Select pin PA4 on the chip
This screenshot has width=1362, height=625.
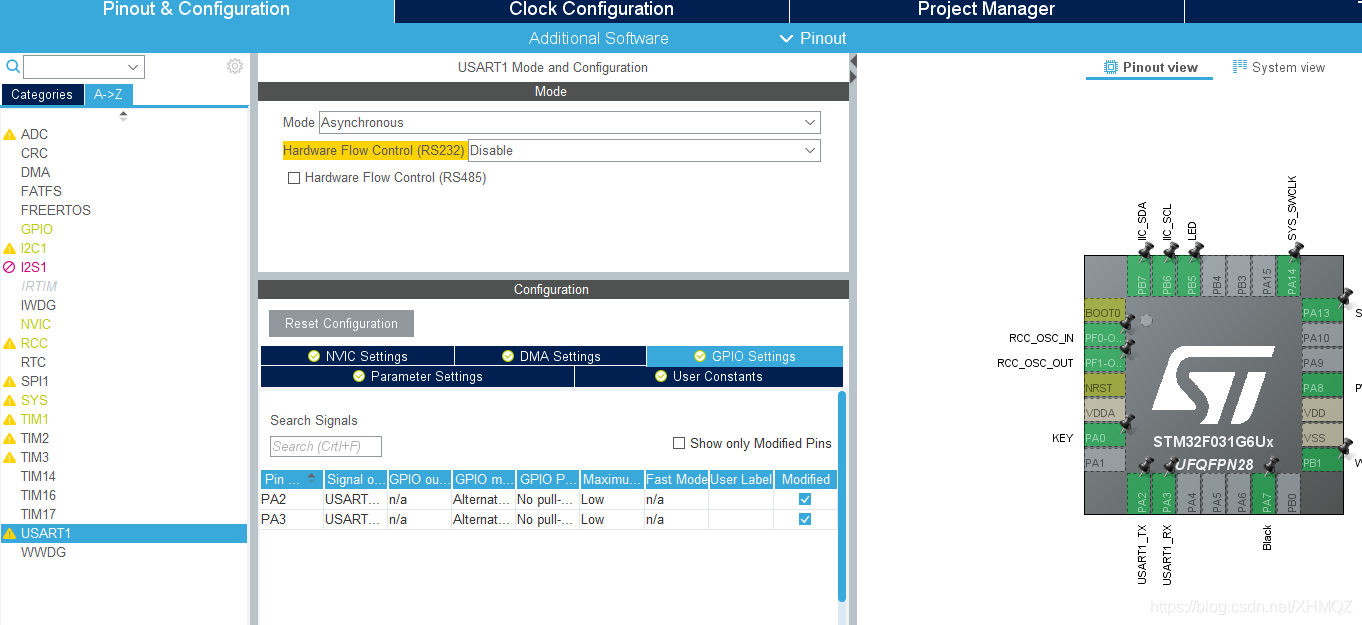[1191, 495]
